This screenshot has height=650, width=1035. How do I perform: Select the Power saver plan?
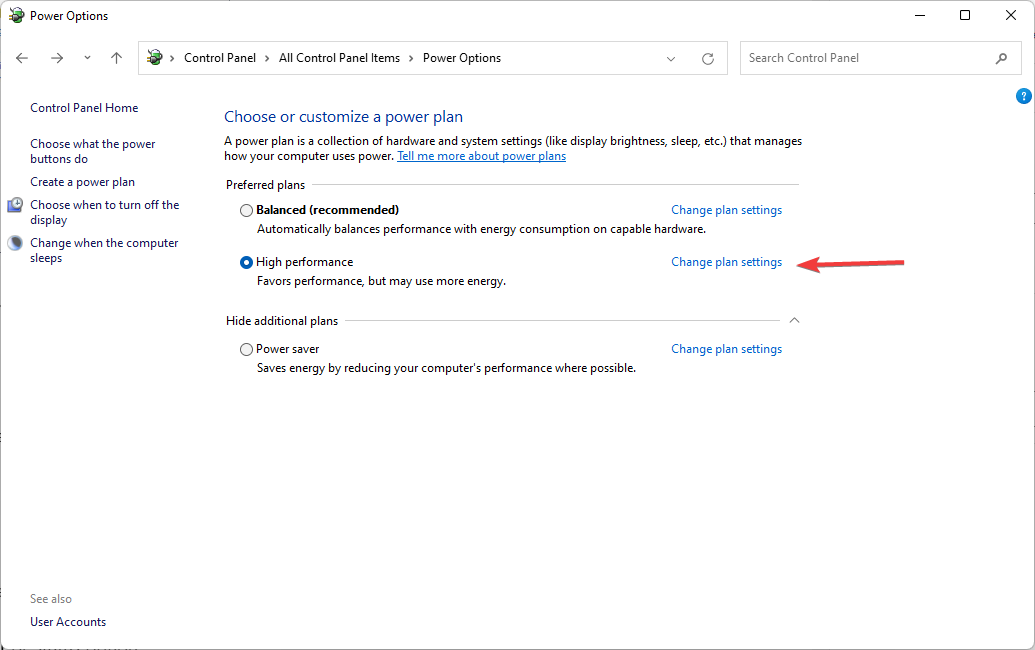point(247,350)
